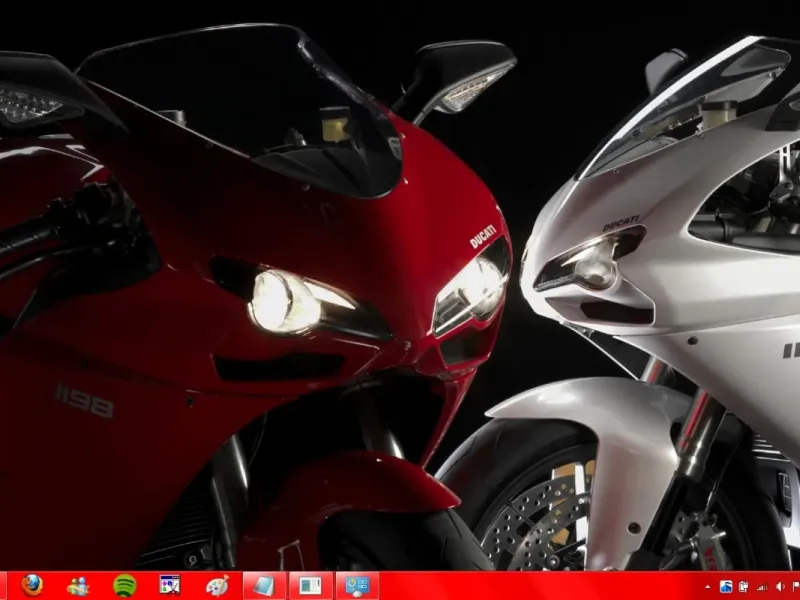Open Spotify from the taskbar
Viewport: 800px width, 600px height.
pos(125,585)
